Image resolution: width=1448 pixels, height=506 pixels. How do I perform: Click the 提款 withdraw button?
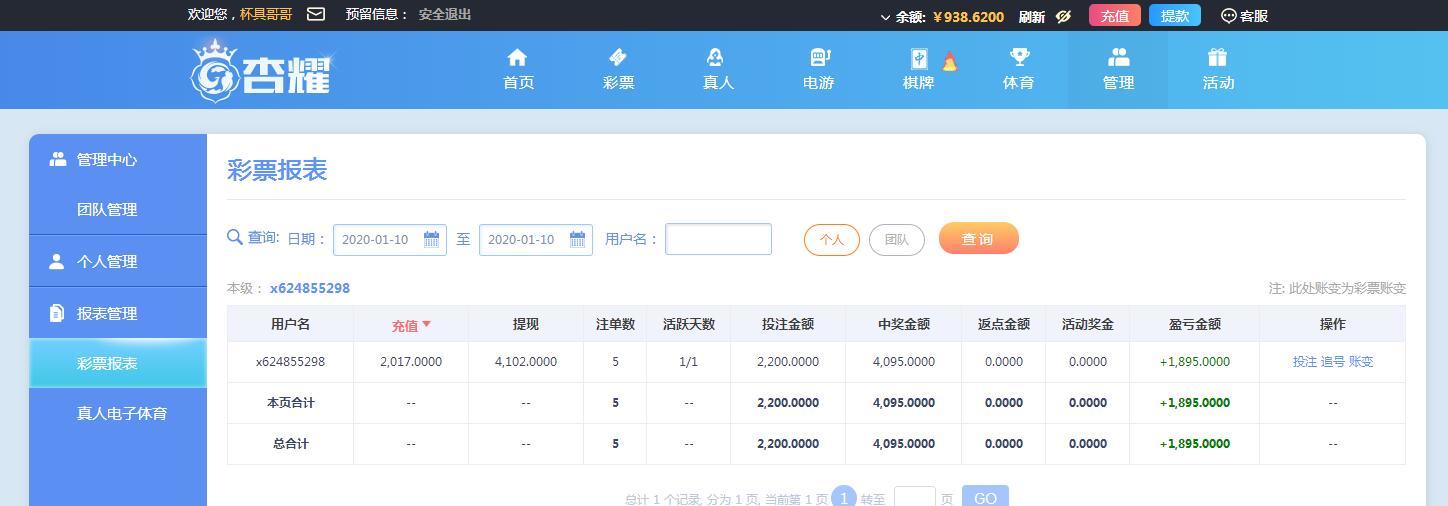(x=1175, y=15)
